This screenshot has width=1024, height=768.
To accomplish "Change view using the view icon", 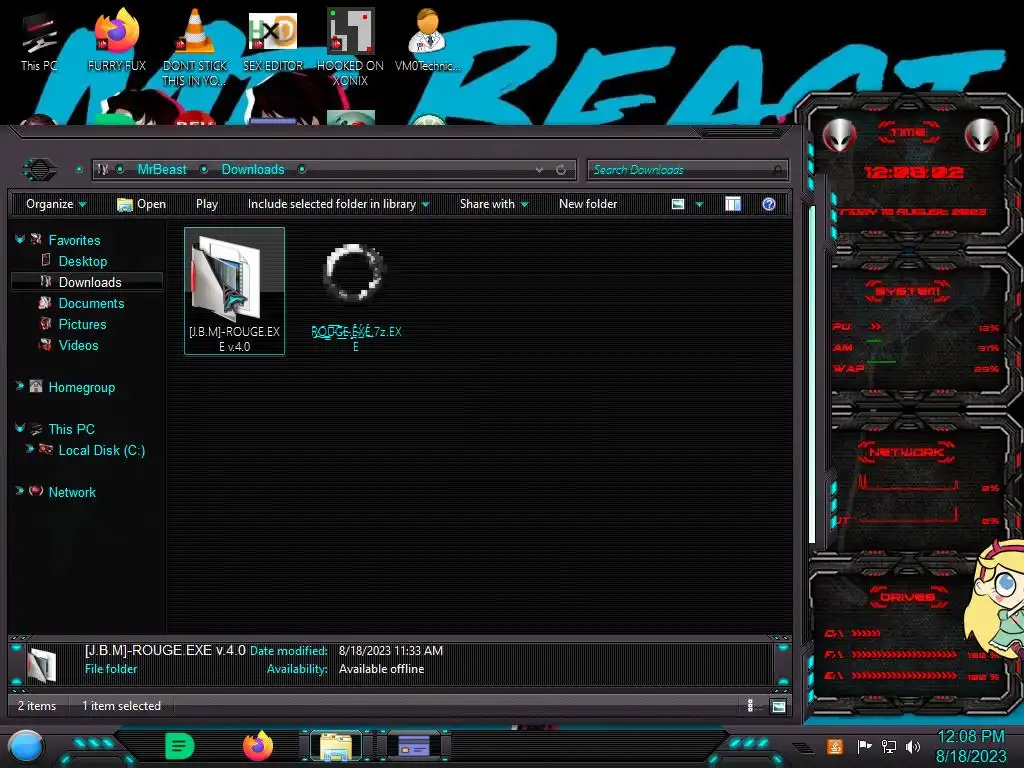I will pyautogui.click(x=678, y=204).
